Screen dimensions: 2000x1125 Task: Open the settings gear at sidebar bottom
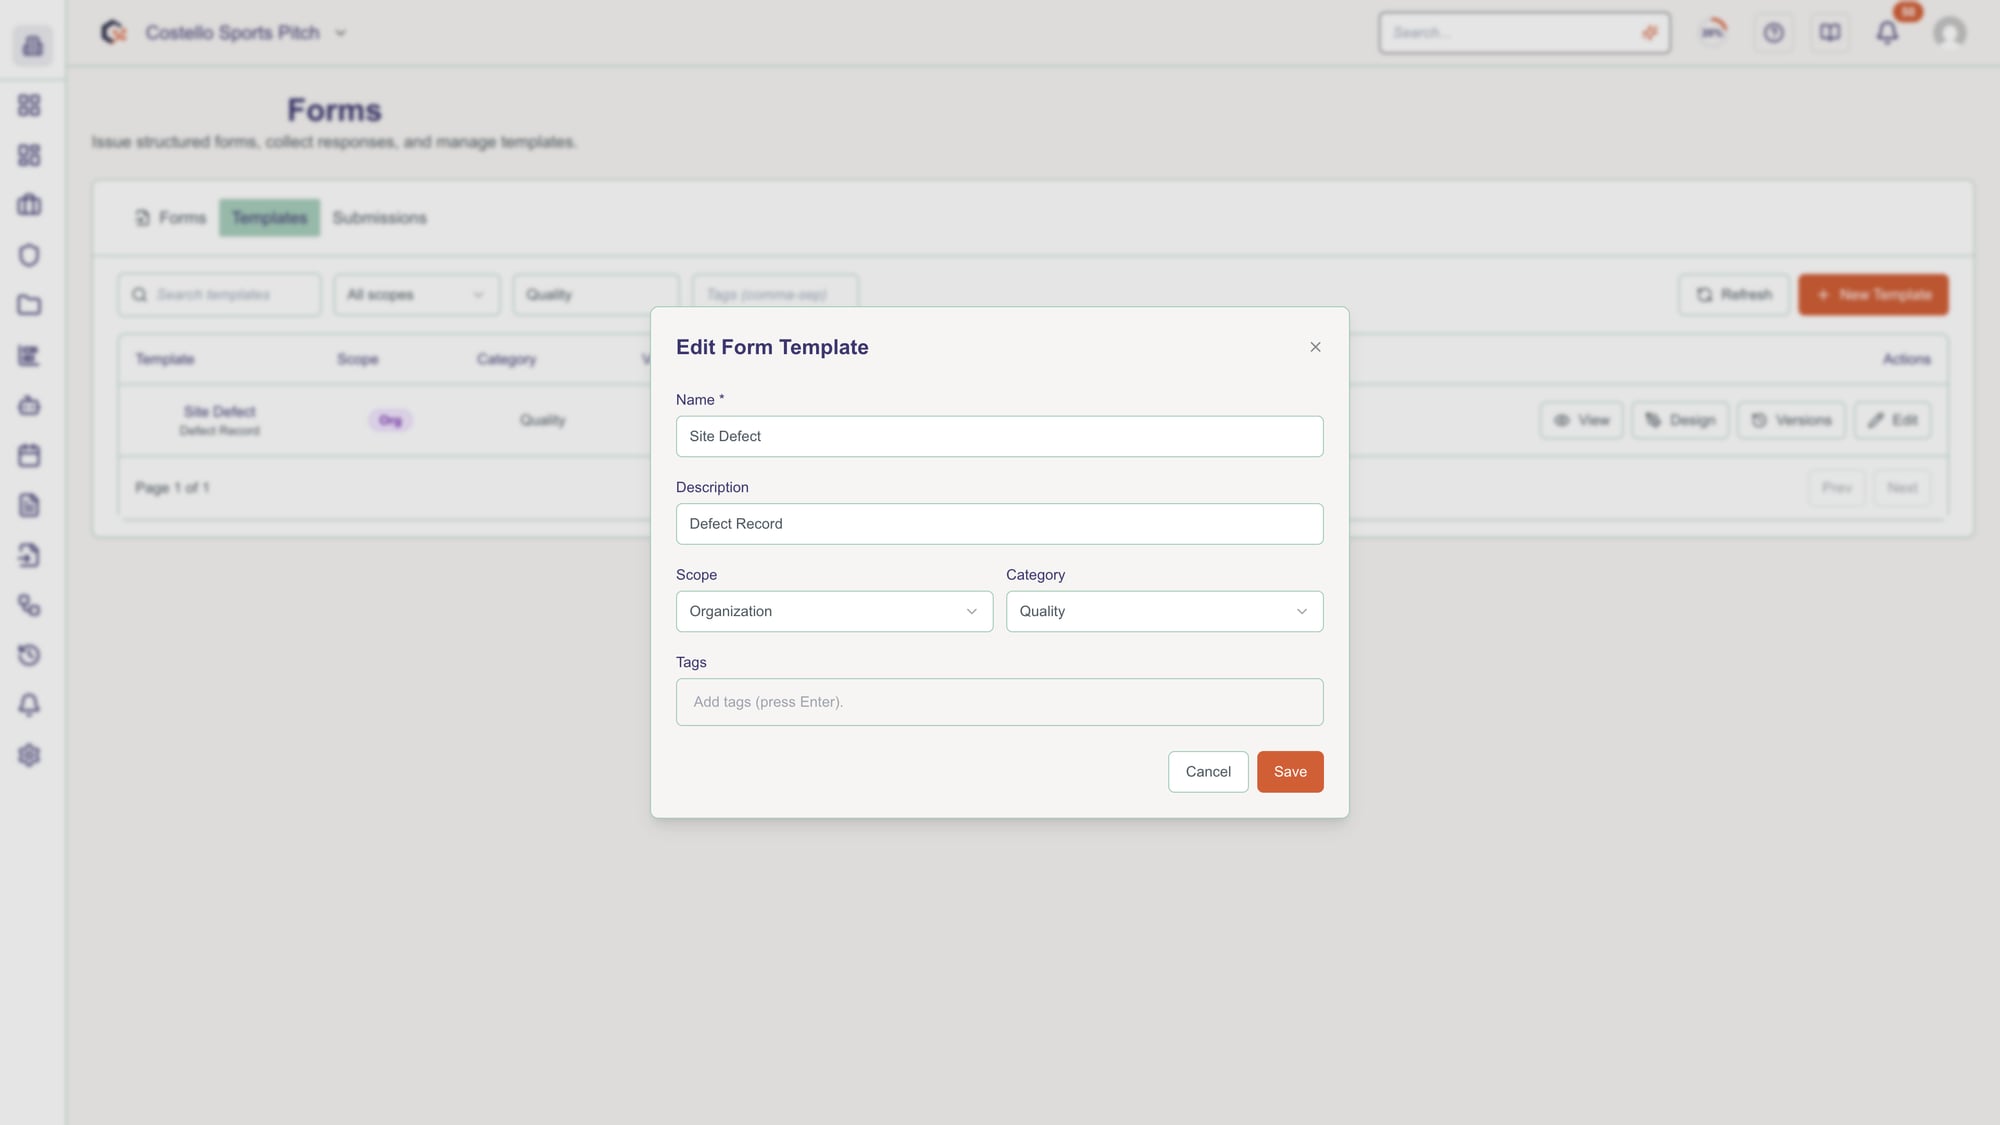(29, 756)
